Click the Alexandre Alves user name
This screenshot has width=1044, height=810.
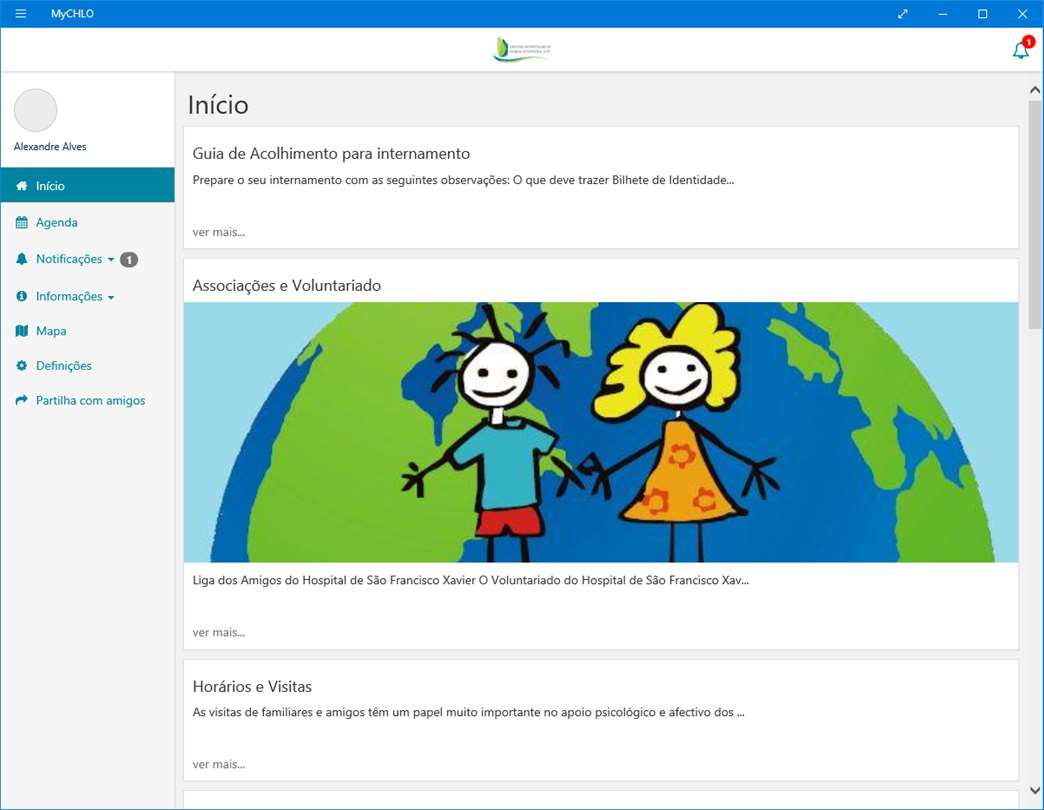[x=50, y=146]
